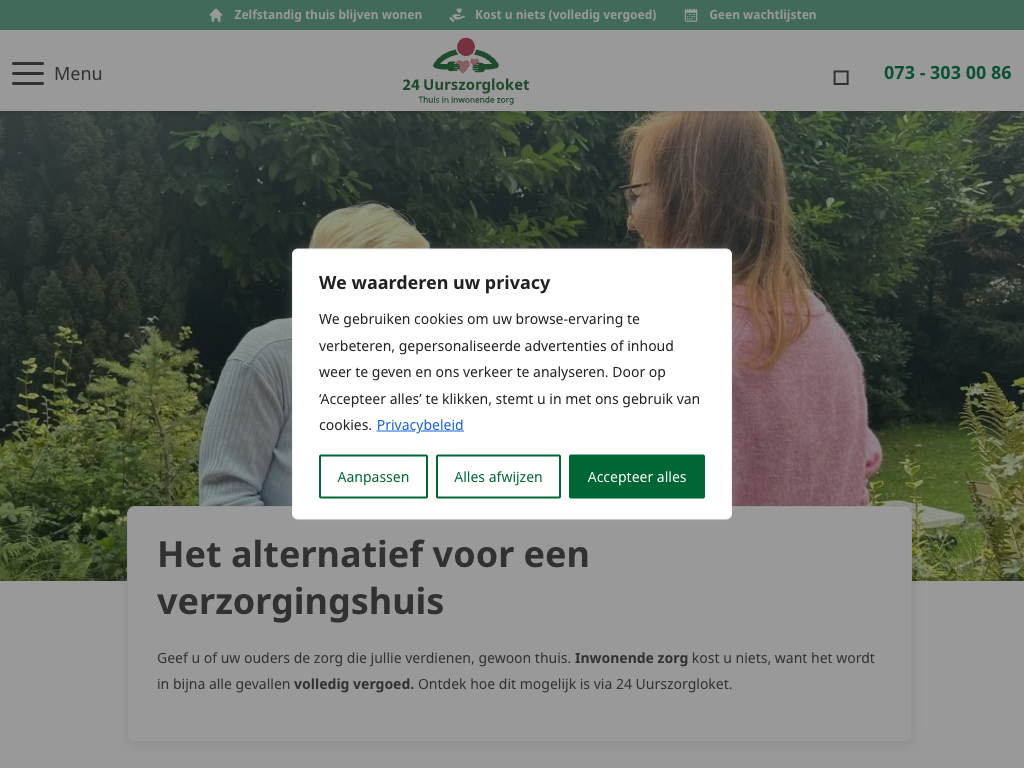Open the Privacybeleid link
1024x768 pixels.
pos(420,424)
